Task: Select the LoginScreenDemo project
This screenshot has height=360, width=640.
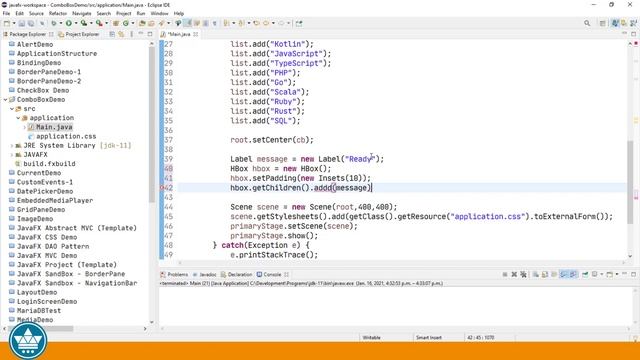Action: coord(47,302)
